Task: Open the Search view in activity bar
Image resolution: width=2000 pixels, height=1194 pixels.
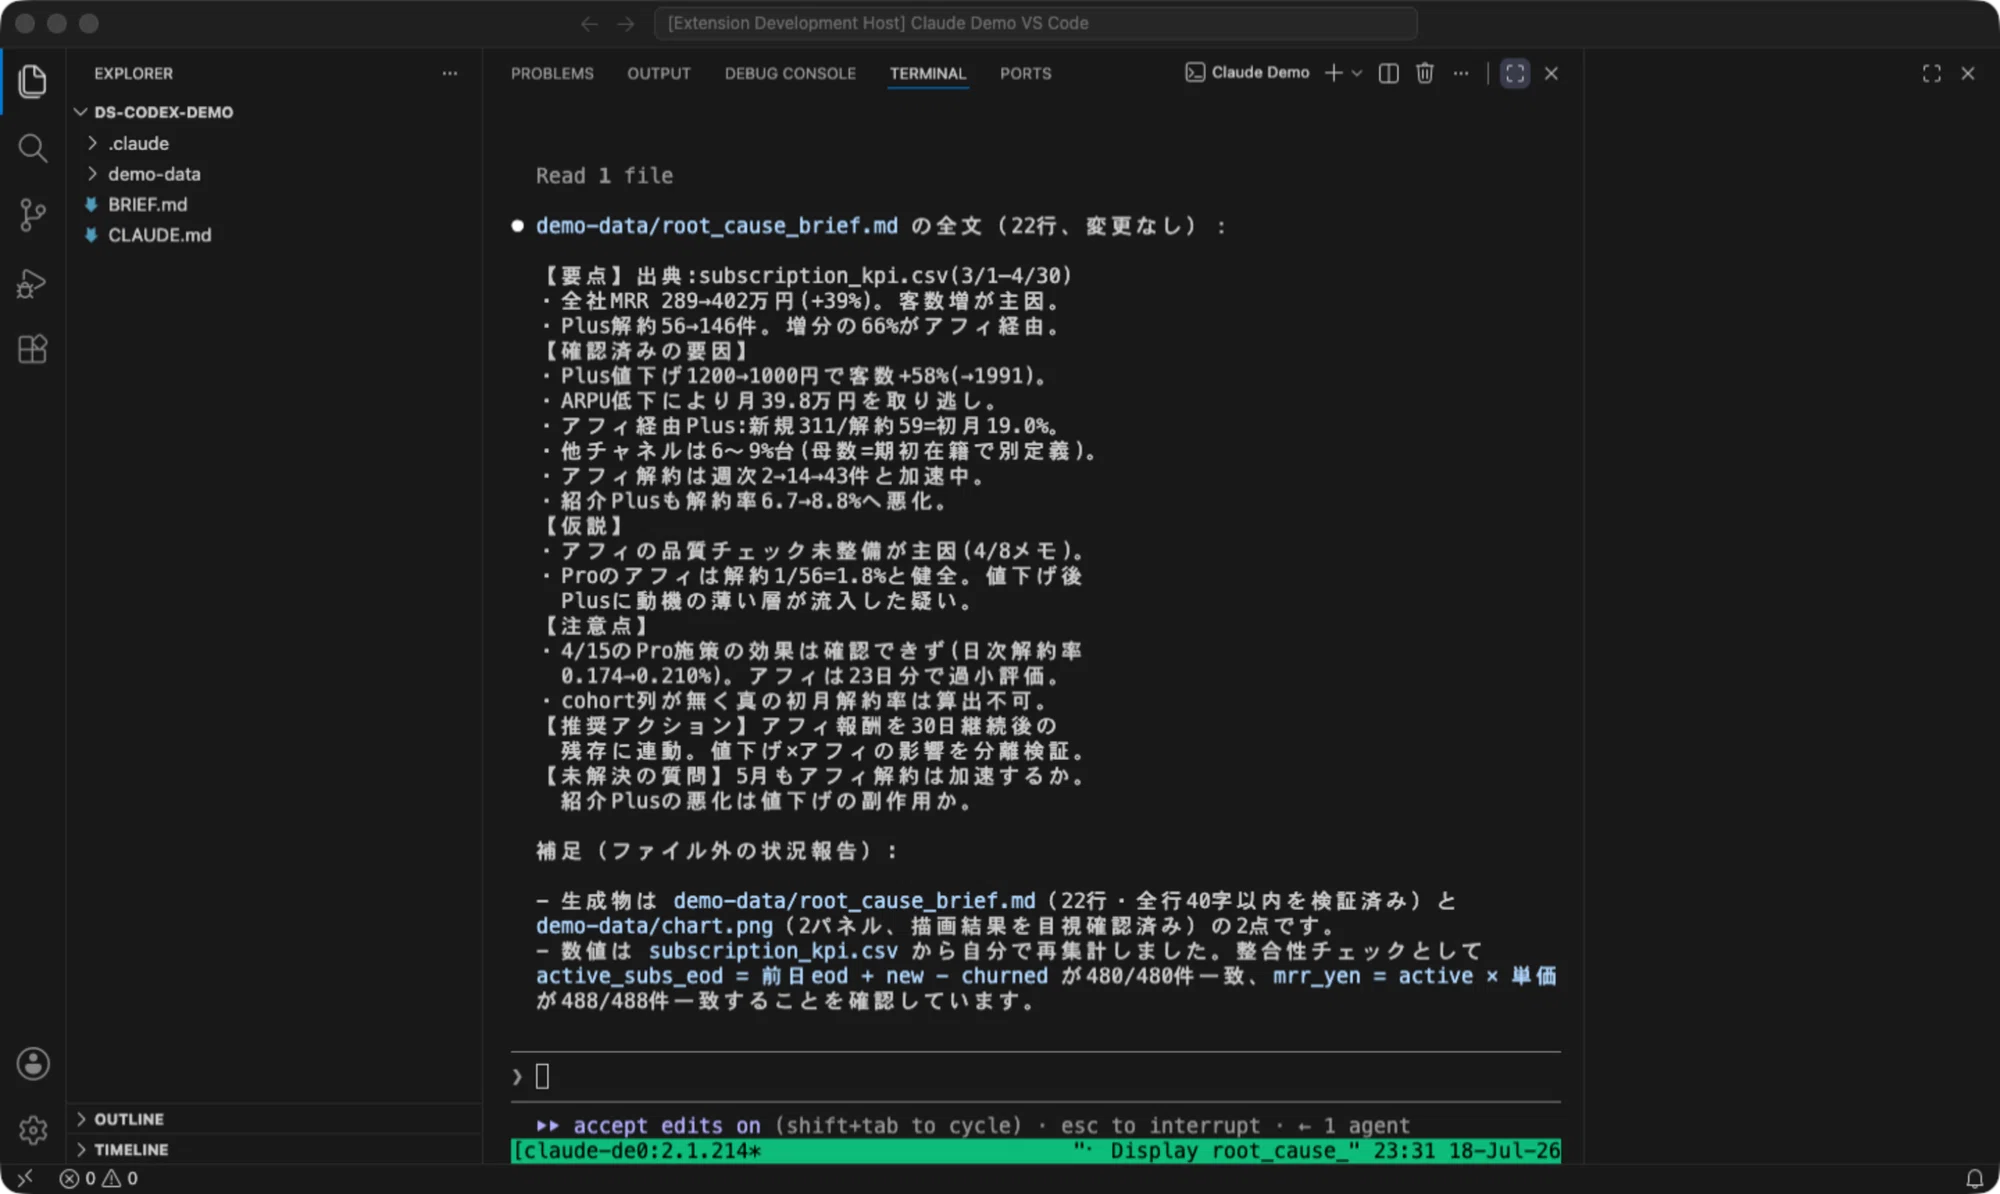Action: [x=32, y=148]
